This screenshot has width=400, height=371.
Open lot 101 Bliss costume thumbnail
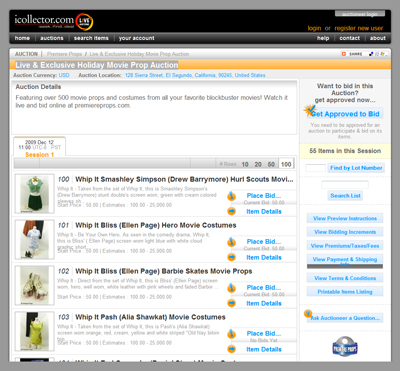[x=35, y=239]
